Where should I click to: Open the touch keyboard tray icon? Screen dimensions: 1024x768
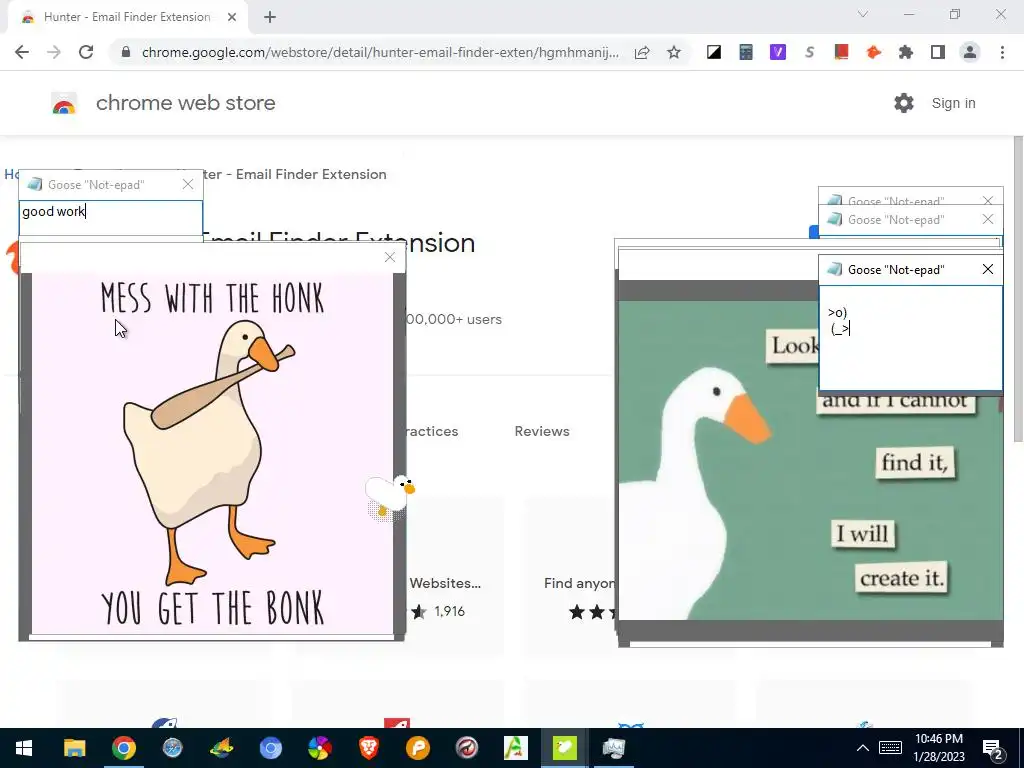coord(890,748)
